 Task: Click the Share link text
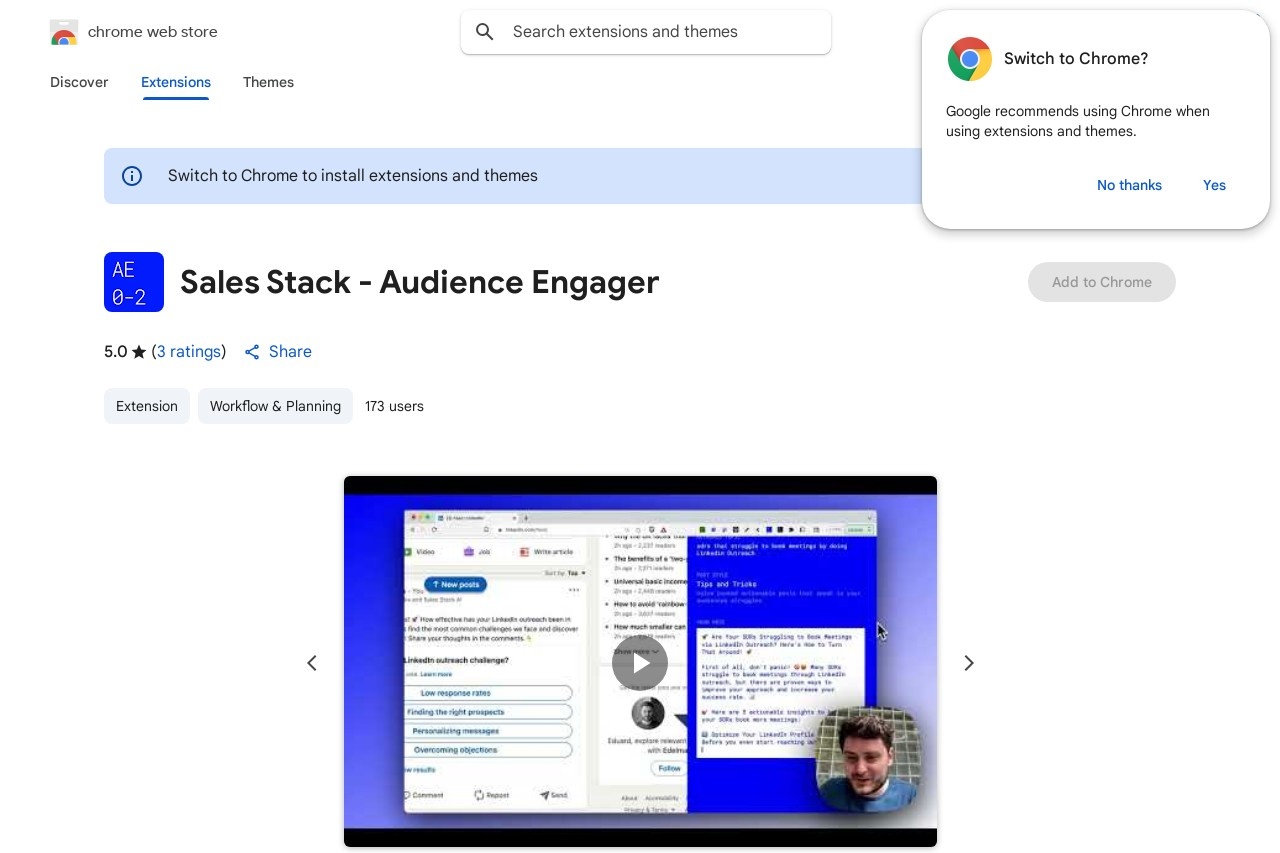(290, 352)
